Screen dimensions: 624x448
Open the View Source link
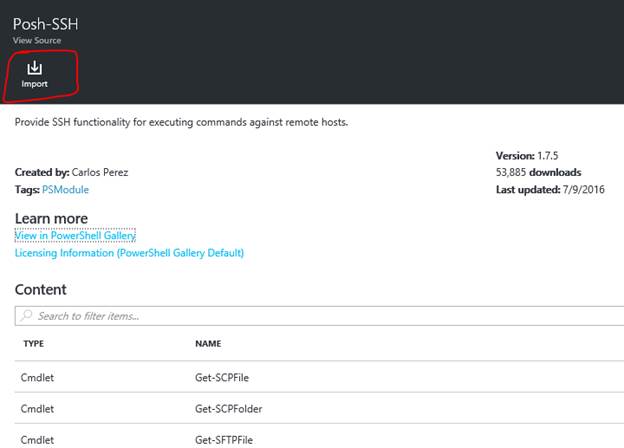[x=36, y=41]
